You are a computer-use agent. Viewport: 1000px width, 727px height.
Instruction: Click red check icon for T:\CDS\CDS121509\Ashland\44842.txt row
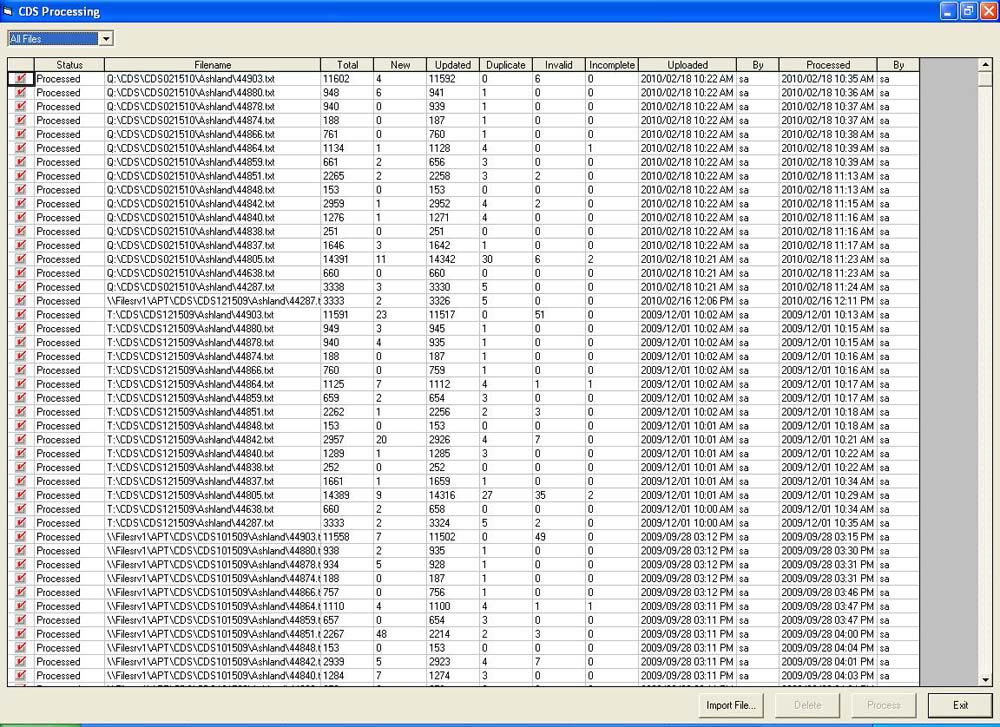point(20,440)
